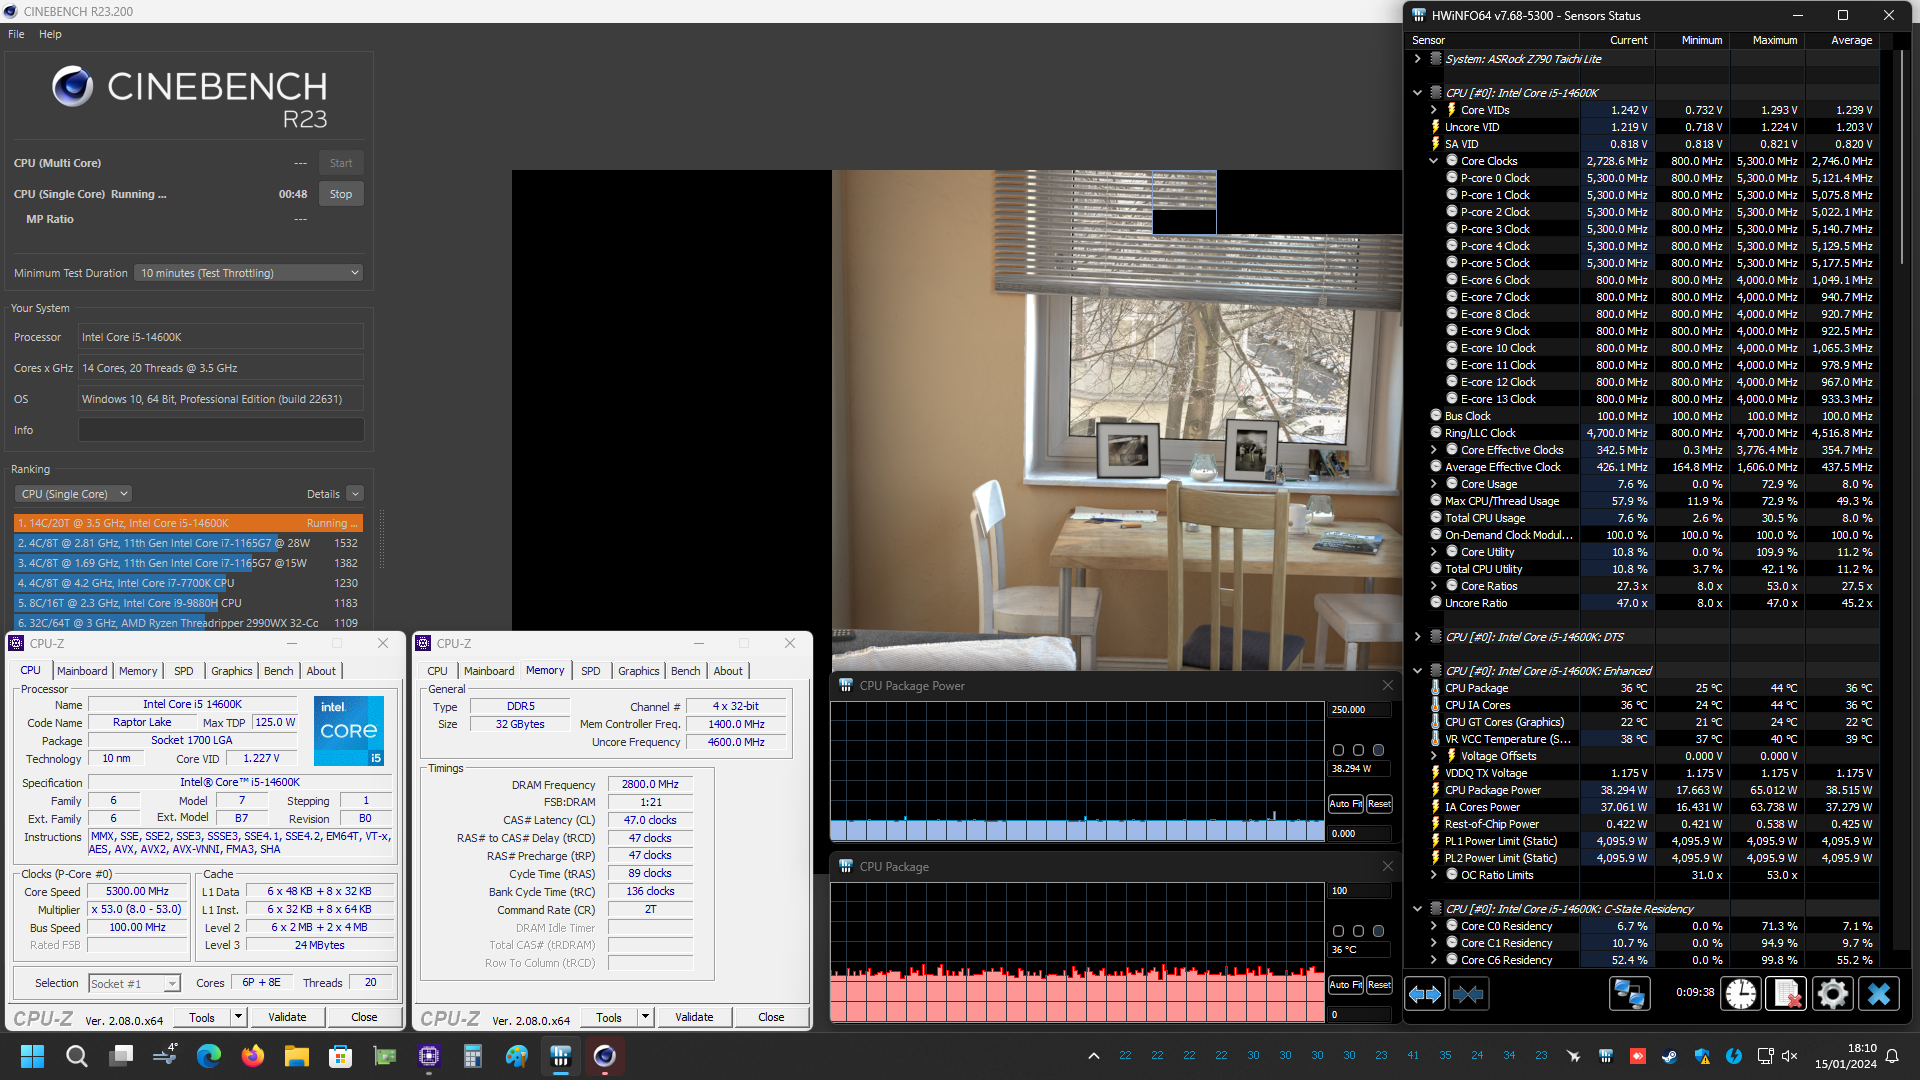
Task: Select SPD tab in right CPU-Z window
Action: point(591,671)
